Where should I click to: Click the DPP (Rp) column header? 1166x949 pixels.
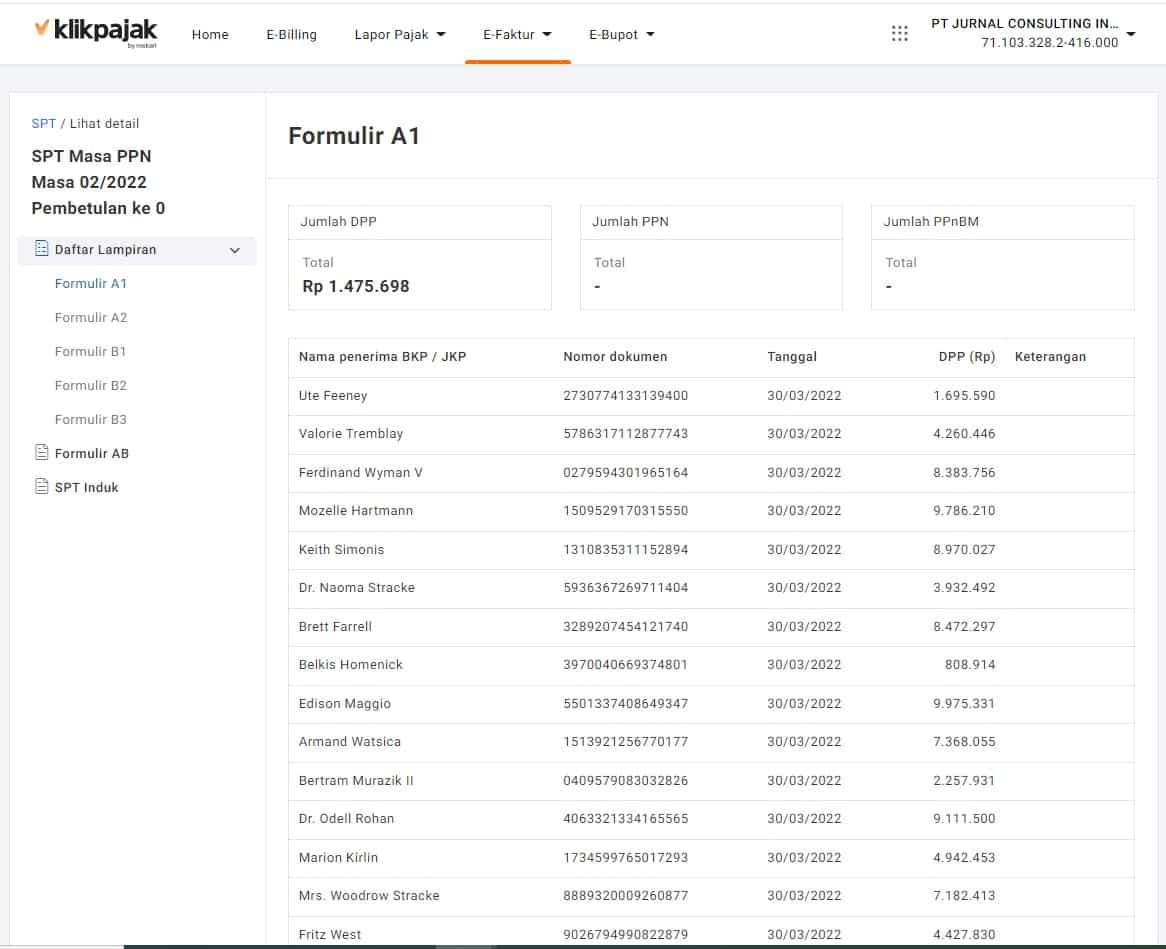click(966, 357)
